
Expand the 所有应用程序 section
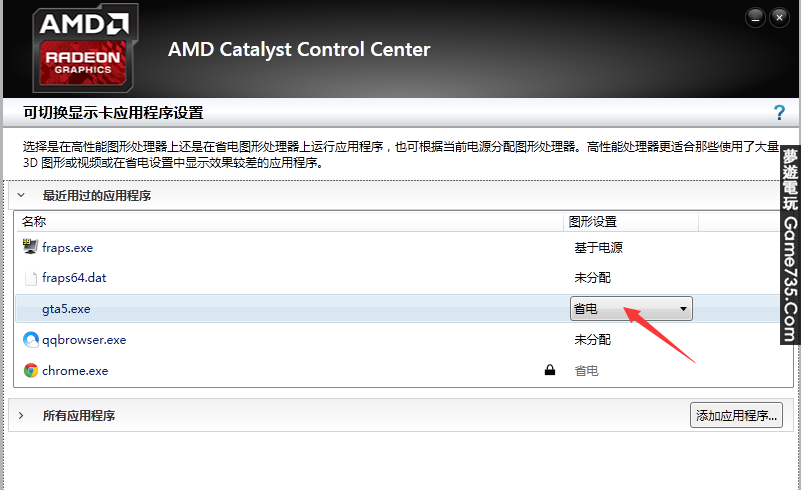pyautogui.click(x=21, y=415)
